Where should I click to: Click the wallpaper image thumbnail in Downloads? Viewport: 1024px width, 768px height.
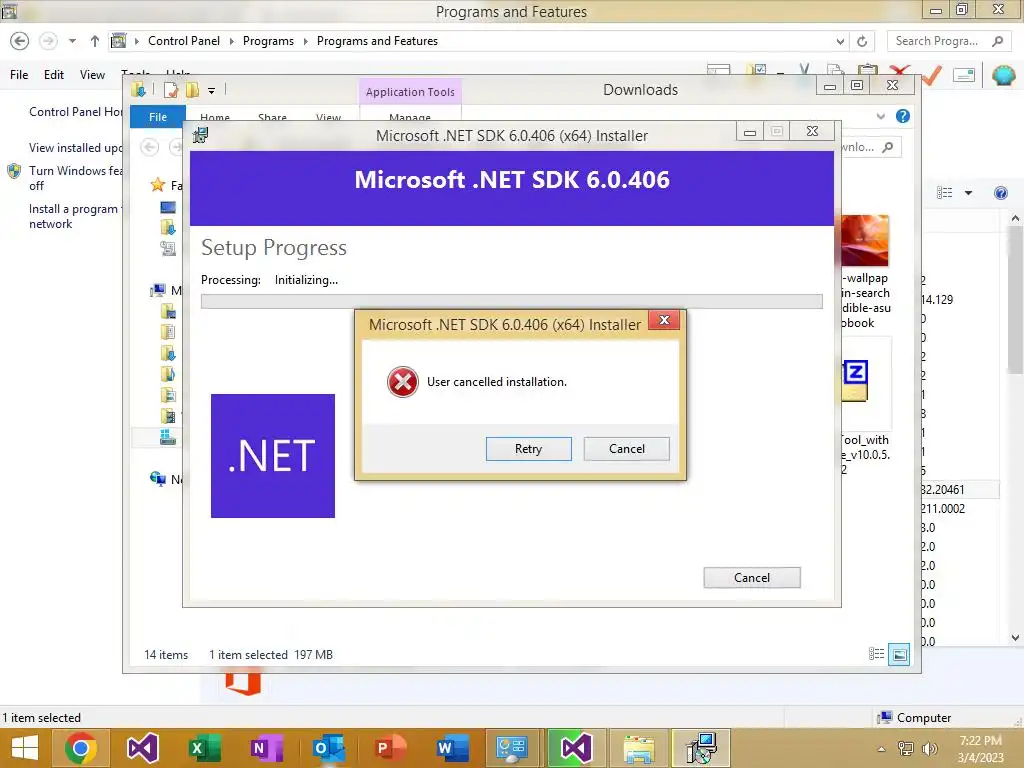[x=864, y=240]
